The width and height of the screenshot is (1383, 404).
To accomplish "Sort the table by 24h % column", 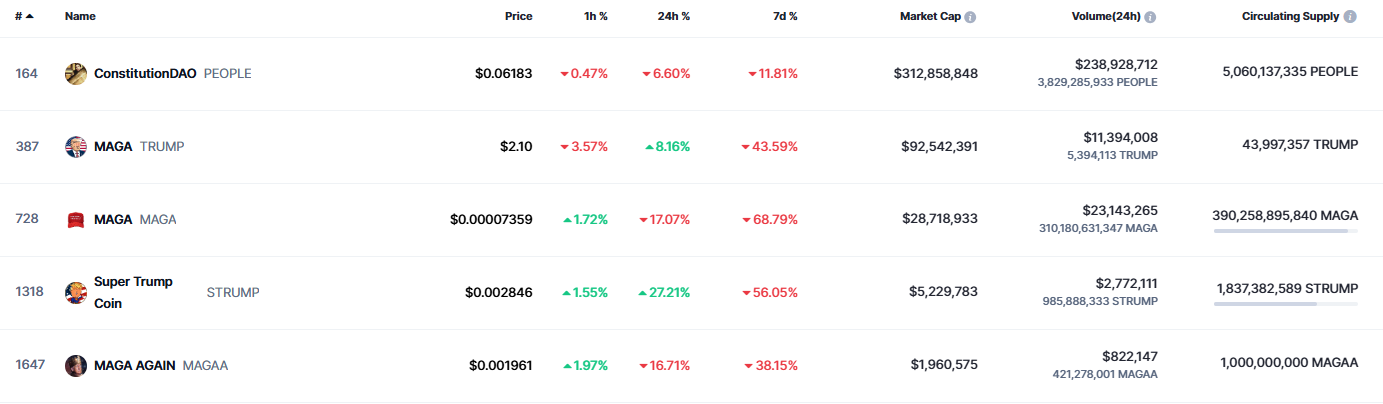I will click(x=672, y=17).
